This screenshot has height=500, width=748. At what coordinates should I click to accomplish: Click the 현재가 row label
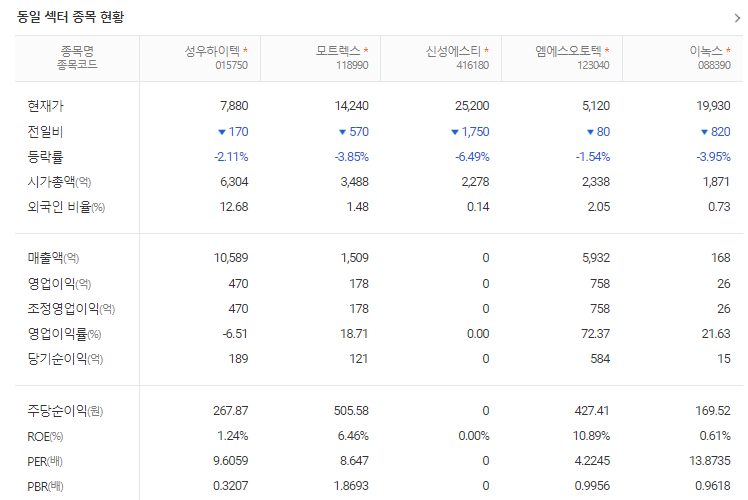[x=45, y=106]
